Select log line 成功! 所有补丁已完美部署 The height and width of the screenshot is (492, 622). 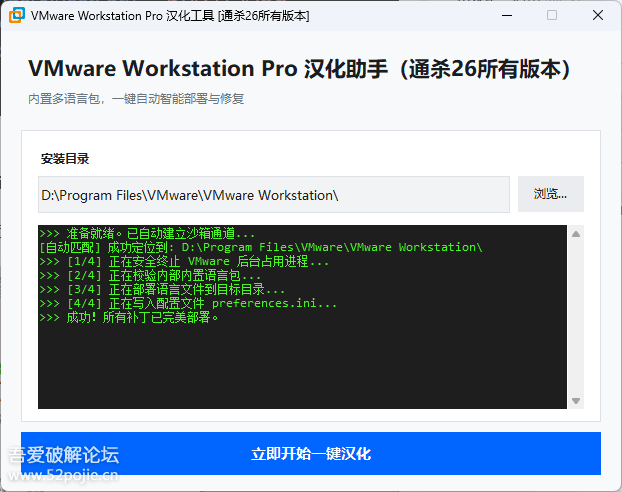[129, 317]
